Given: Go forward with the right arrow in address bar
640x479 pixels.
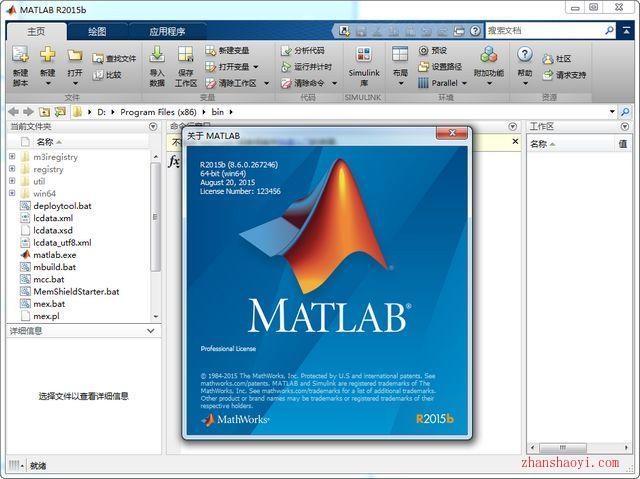Looking at the screenshot, I should [x=28, y=112].
